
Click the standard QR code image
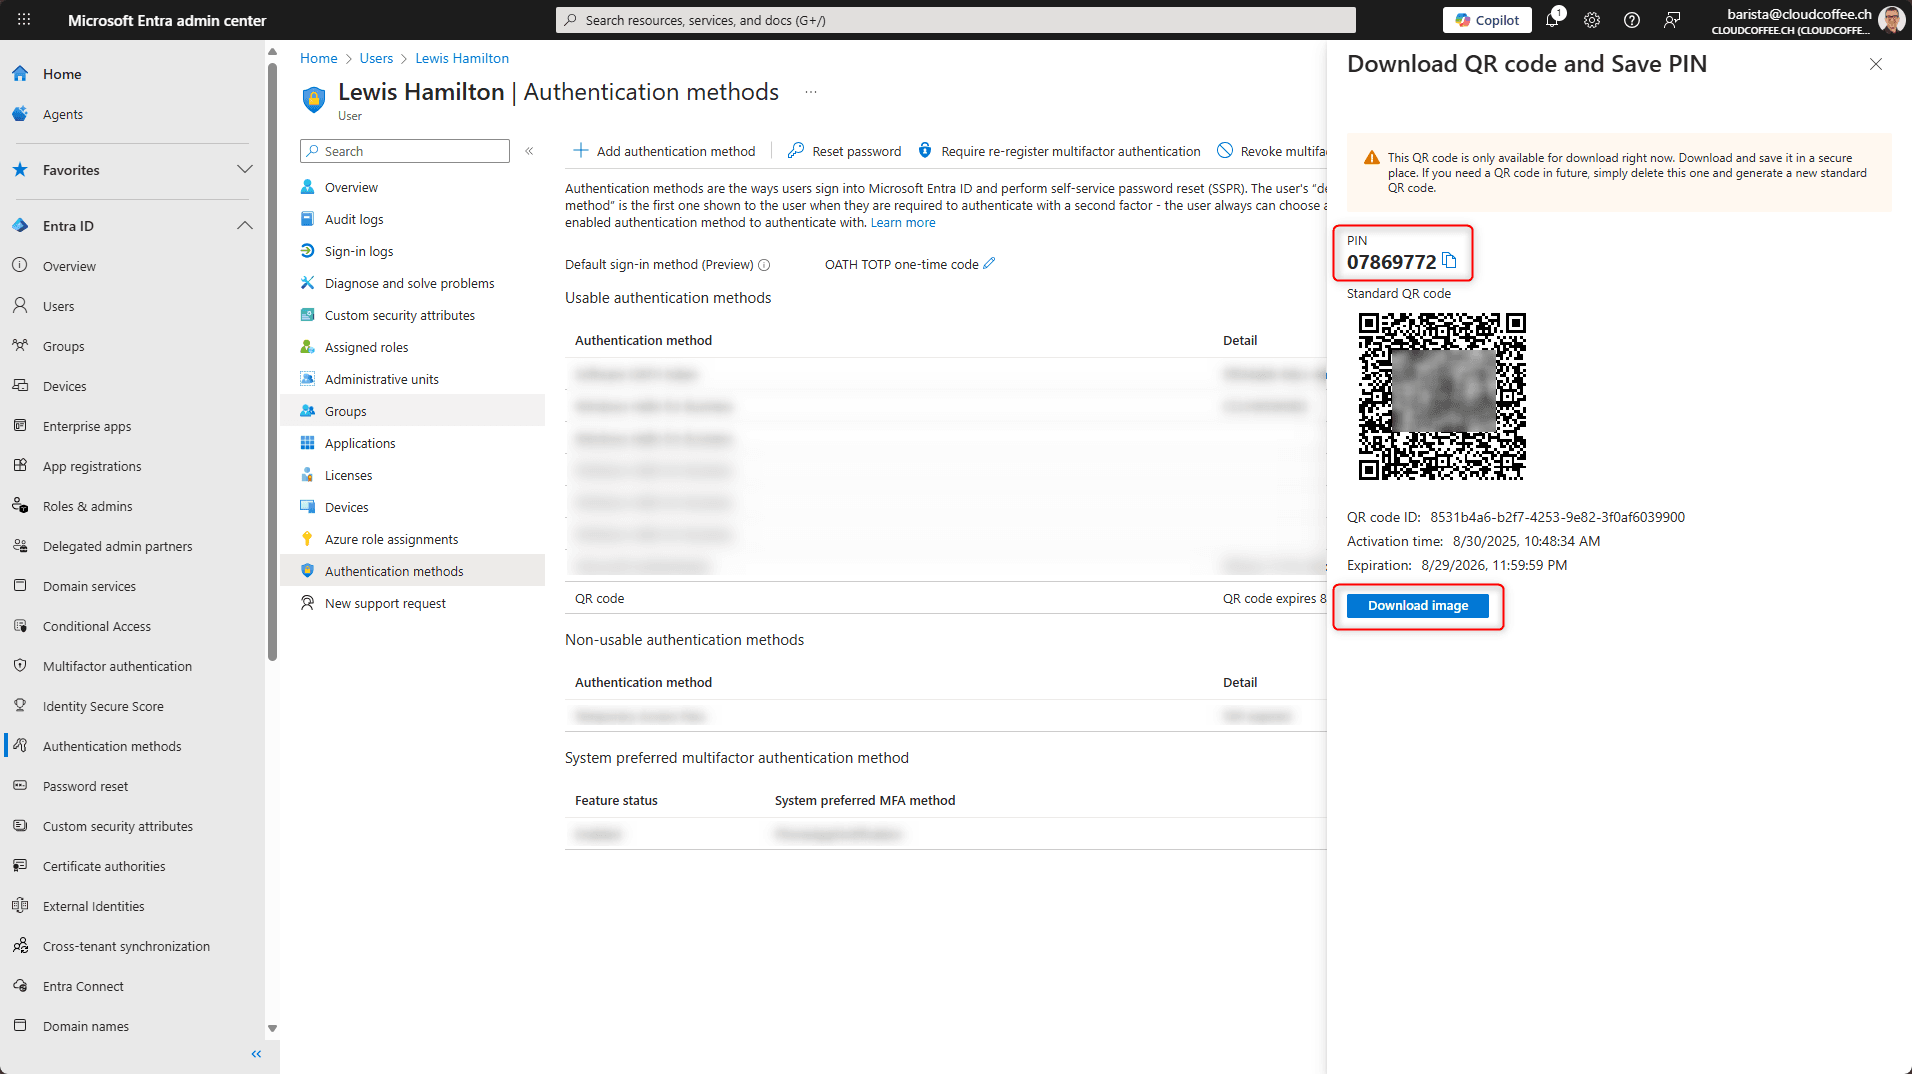tap(1442, 397)
